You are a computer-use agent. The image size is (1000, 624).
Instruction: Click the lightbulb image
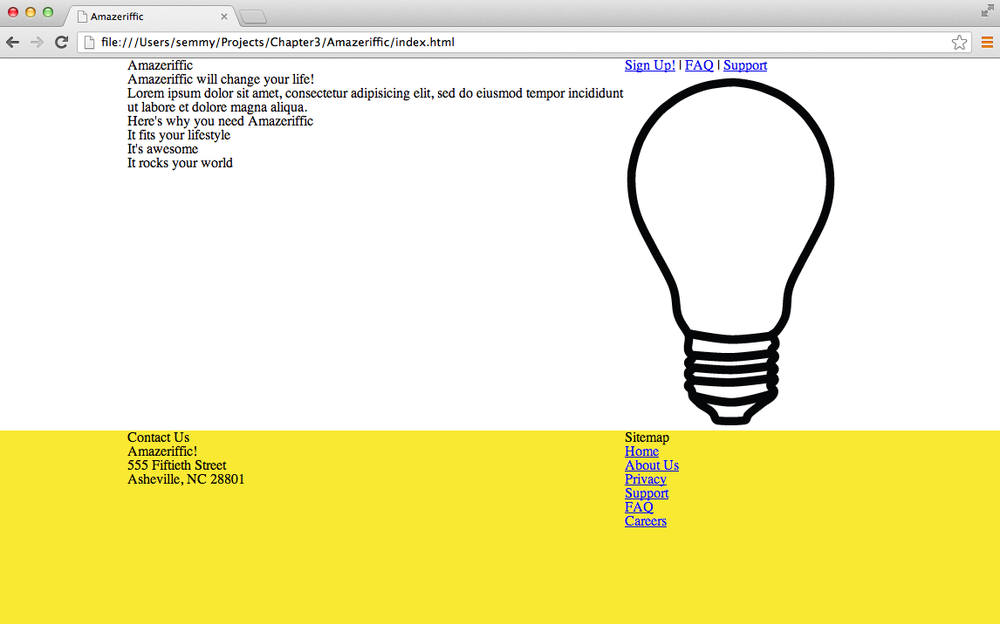(731, 251)
